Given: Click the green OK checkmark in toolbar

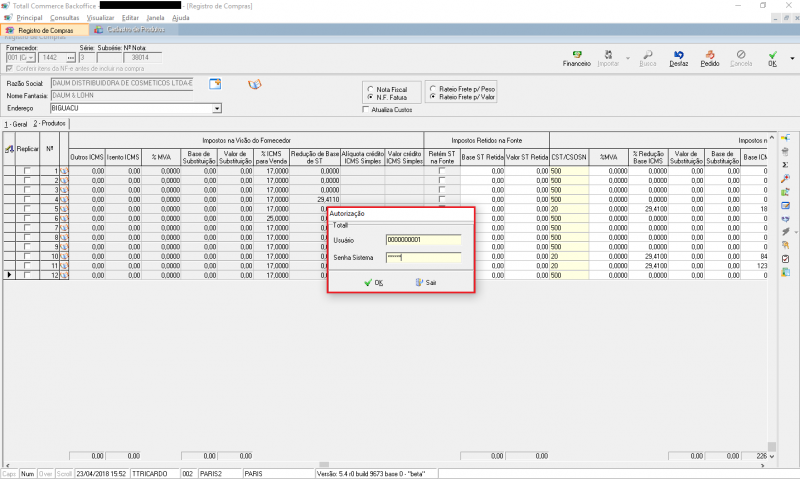Looking at the screenshot, I should pyautogui.click(x=772, y=57).
